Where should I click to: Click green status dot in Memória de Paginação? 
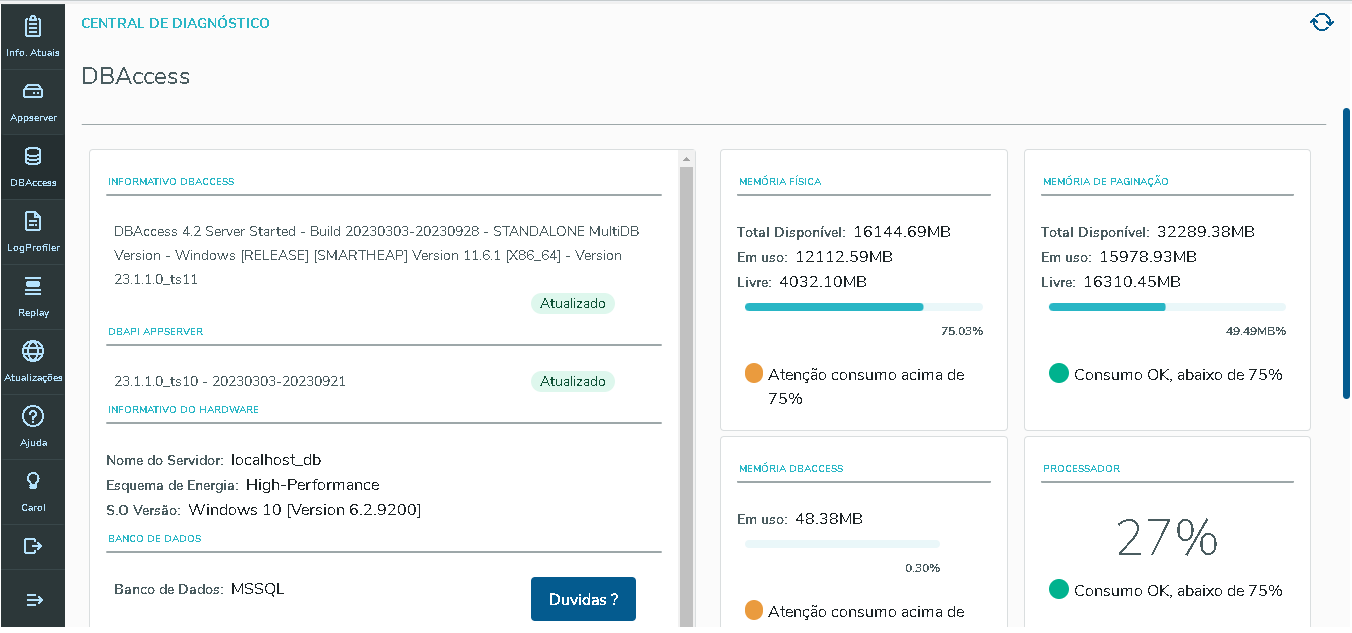click(1058, 374)
